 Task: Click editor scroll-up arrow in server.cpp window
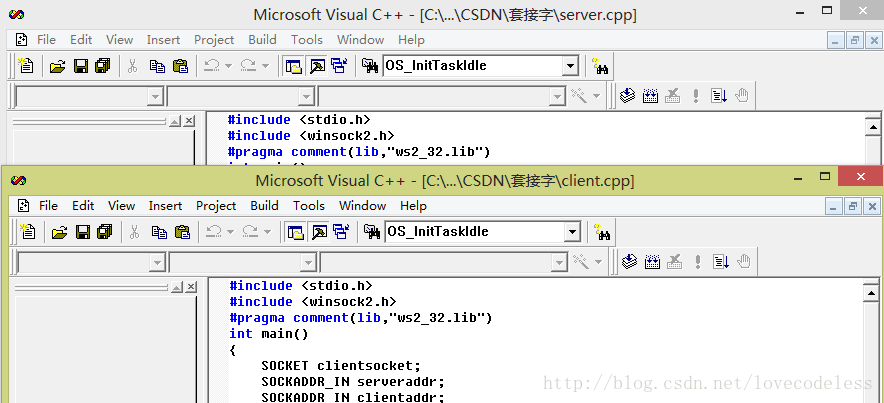tap(872, 127)
